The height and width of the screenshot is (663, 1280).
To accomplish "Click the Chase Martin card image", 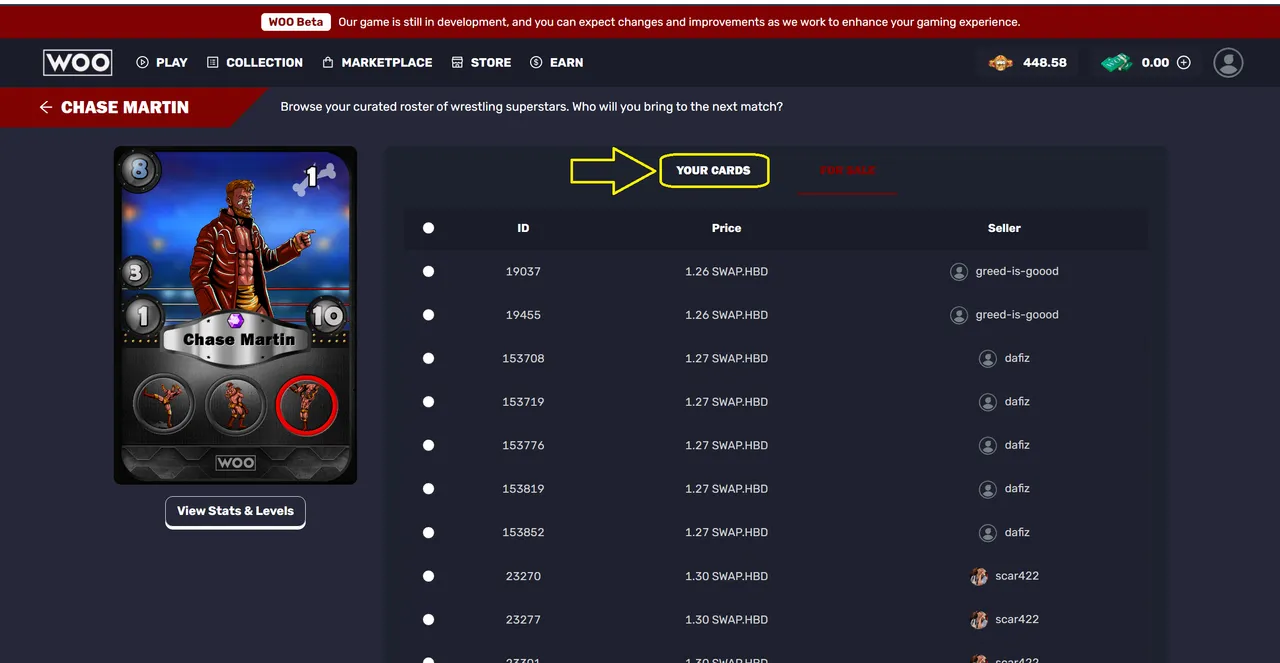I will pos(235,316).
